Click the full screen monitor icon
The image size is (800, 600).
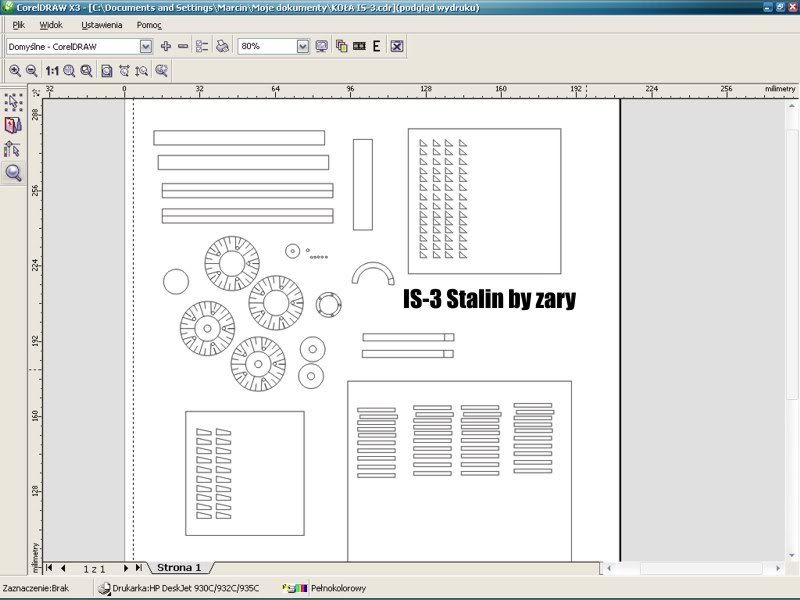(321, 46)
